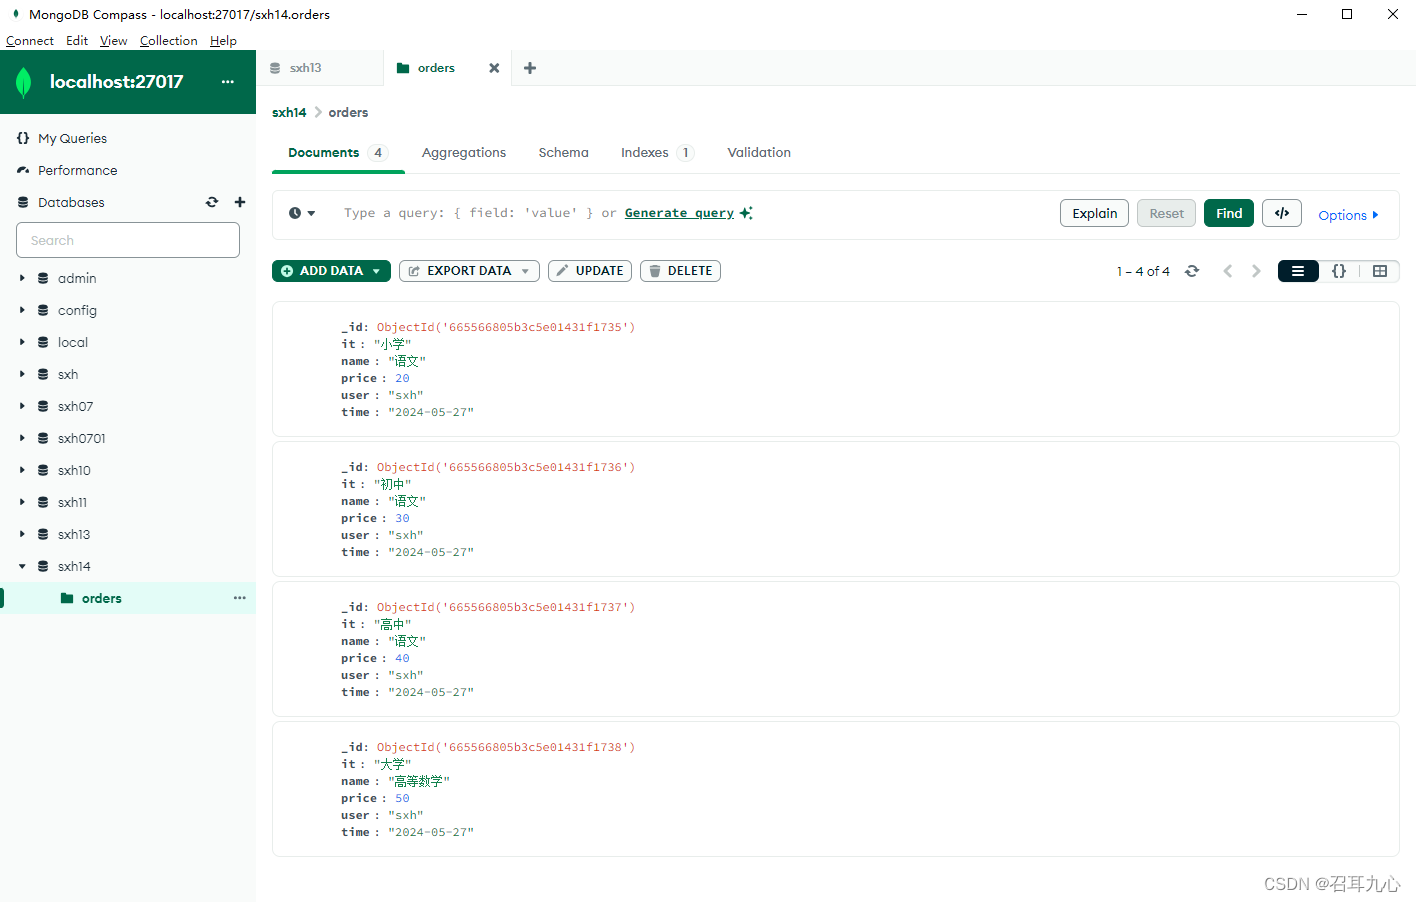Screen dimensions: 1416x902
Task: Open the View menu
Action: [113, 41]
